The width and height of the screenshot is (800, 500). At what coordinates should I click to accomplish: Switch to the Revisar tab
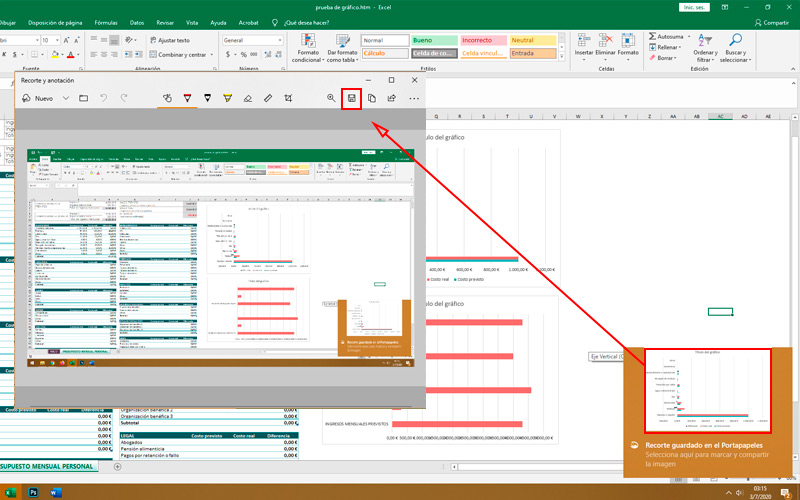[165, 22]
